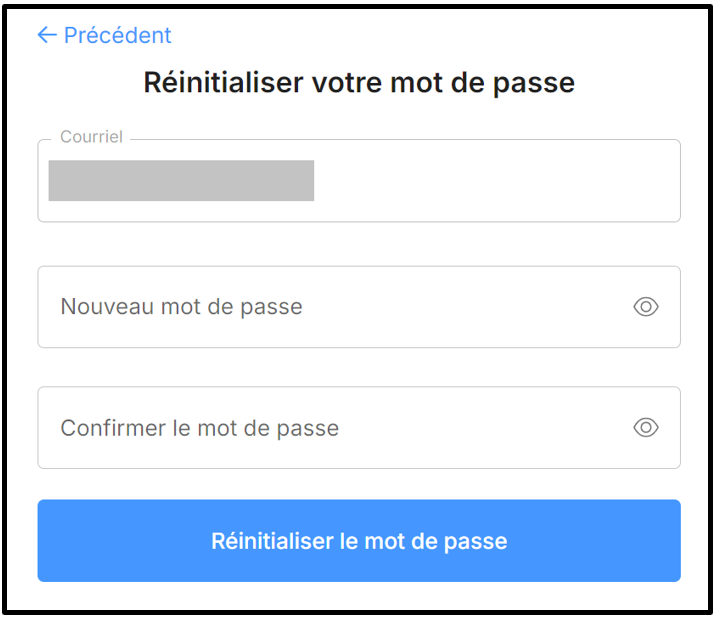Click into the Nouveau mot de passe field
This screenshot has width=717, height=617.
tap(330, 307)
